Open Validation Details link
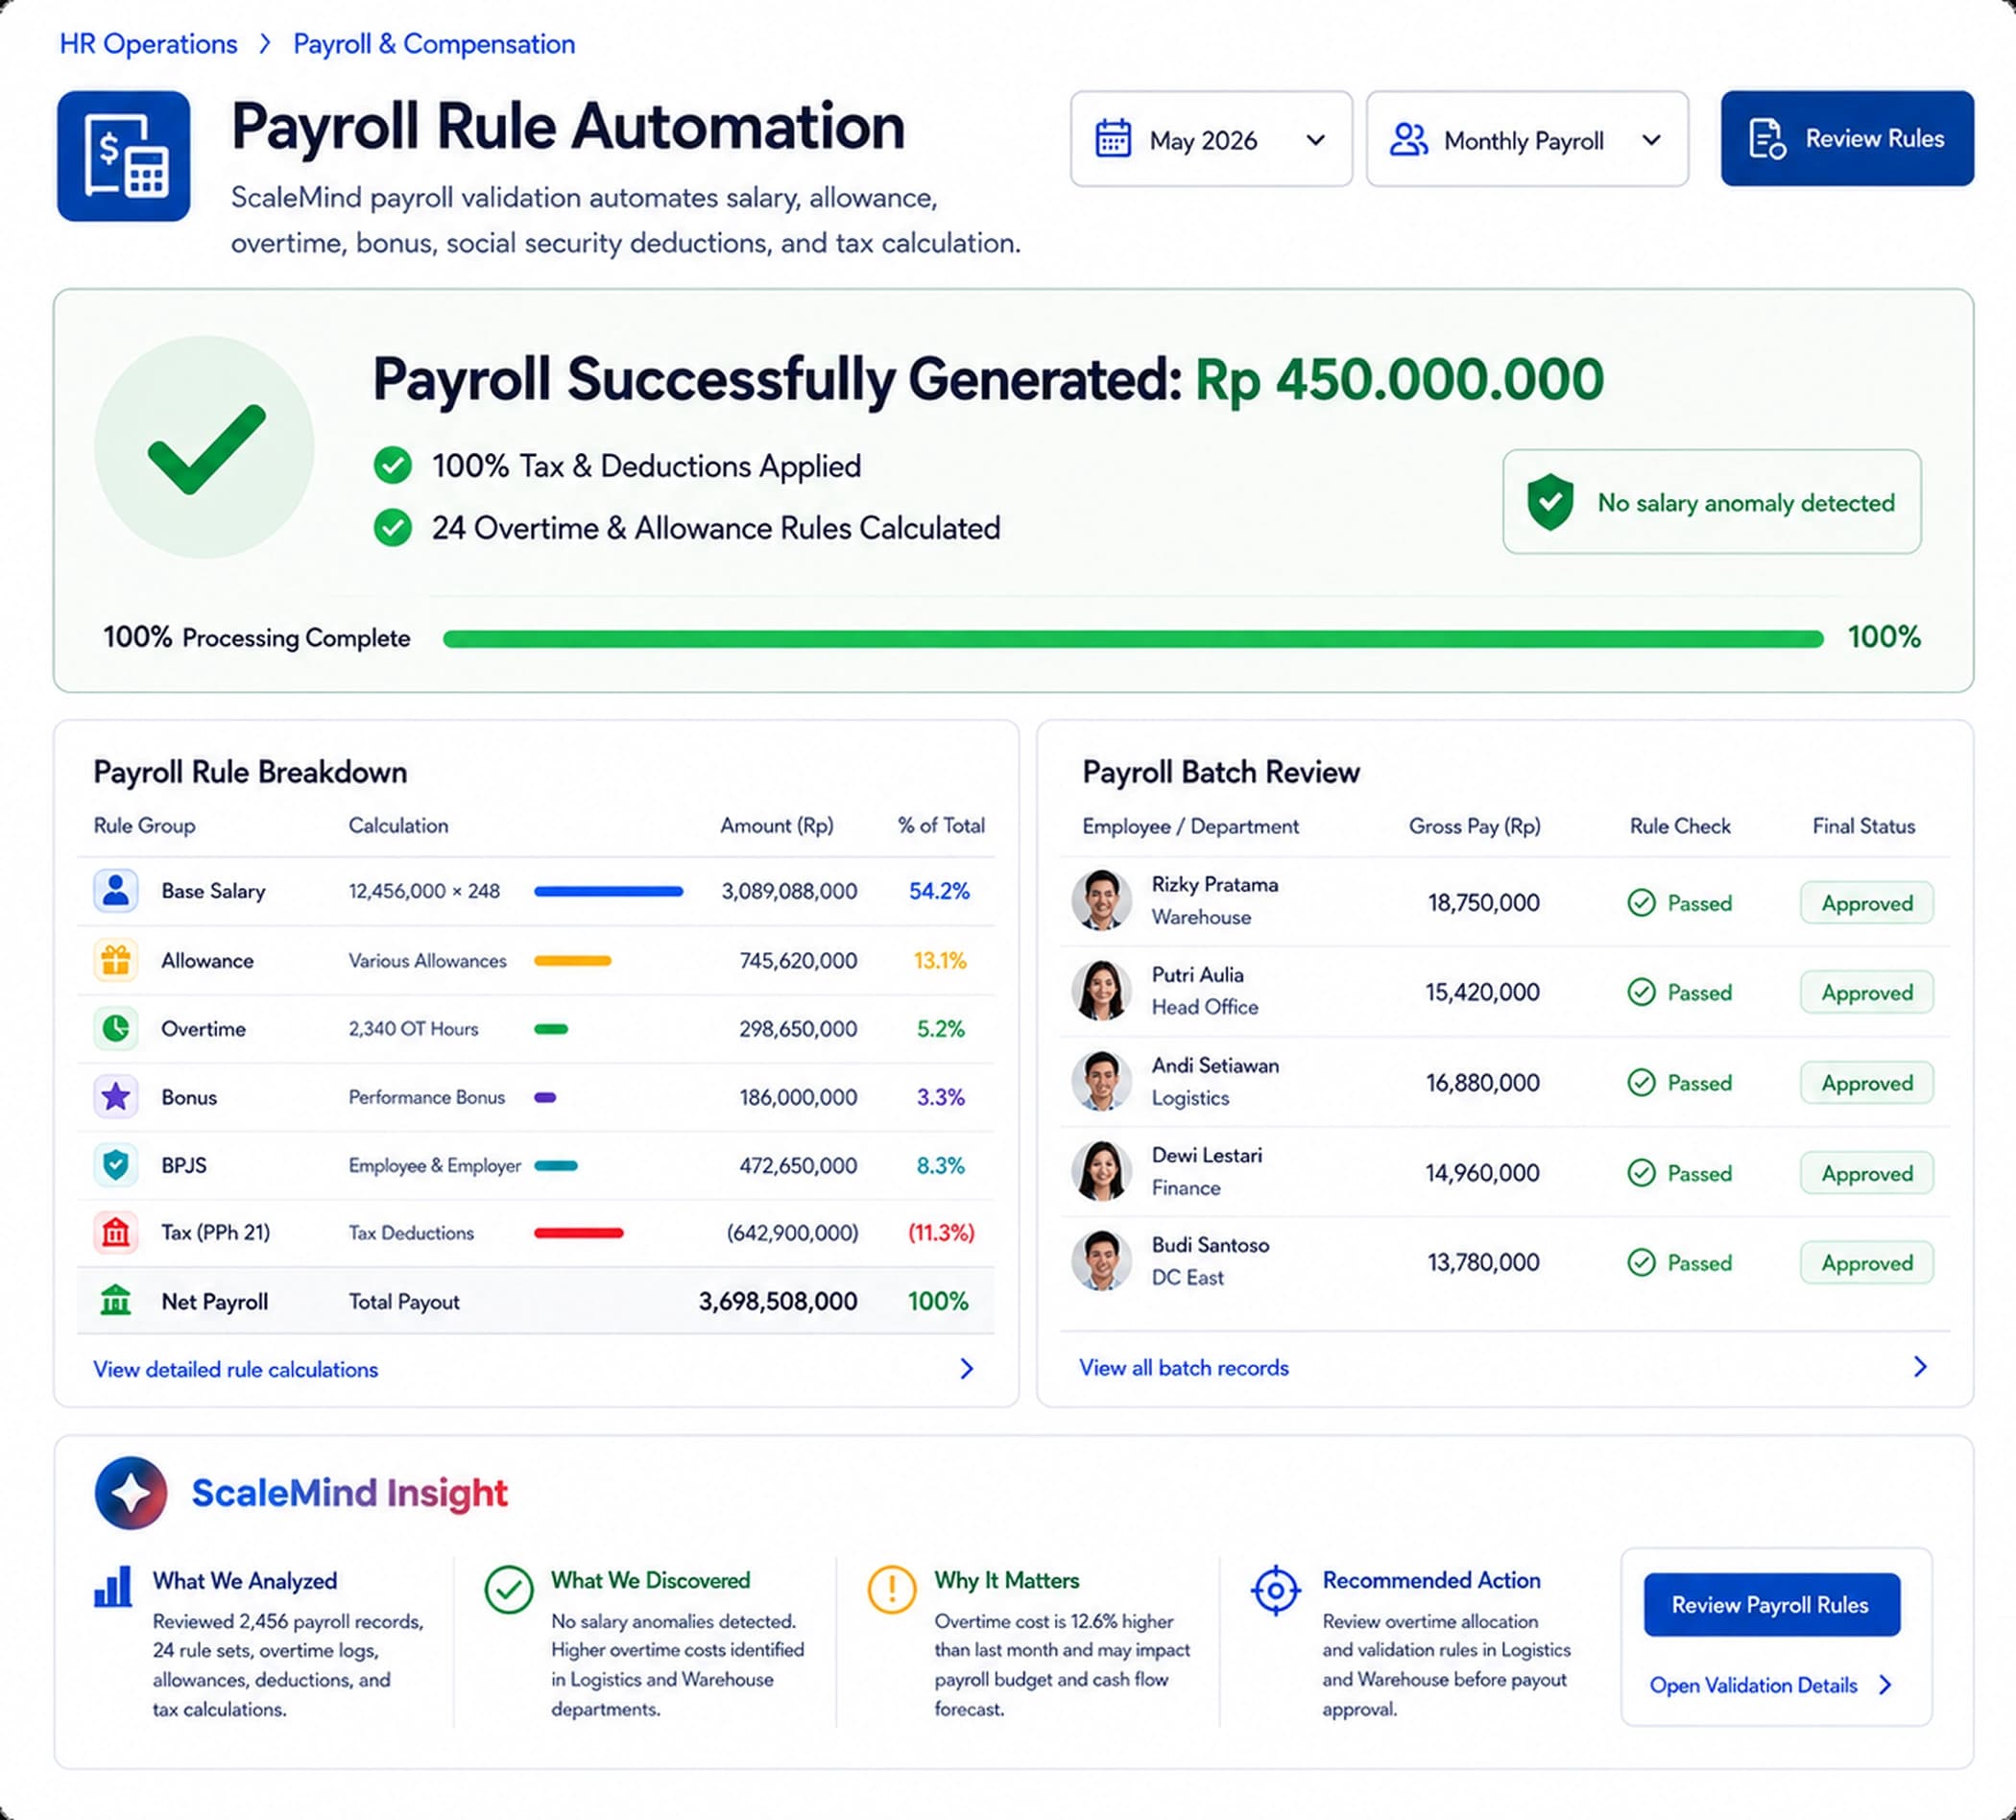The height and width of the screenshot is (1820, 2016). coord(1754,1685)
